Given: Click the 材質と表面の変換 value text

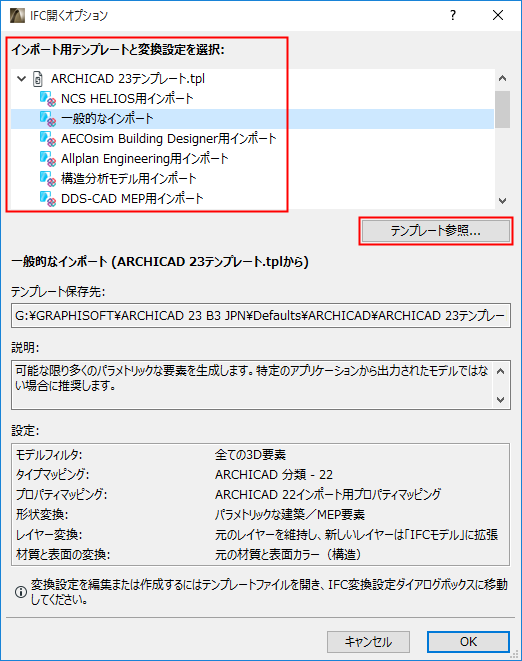Looking at the screenshot, I should (x=288, y=554).
